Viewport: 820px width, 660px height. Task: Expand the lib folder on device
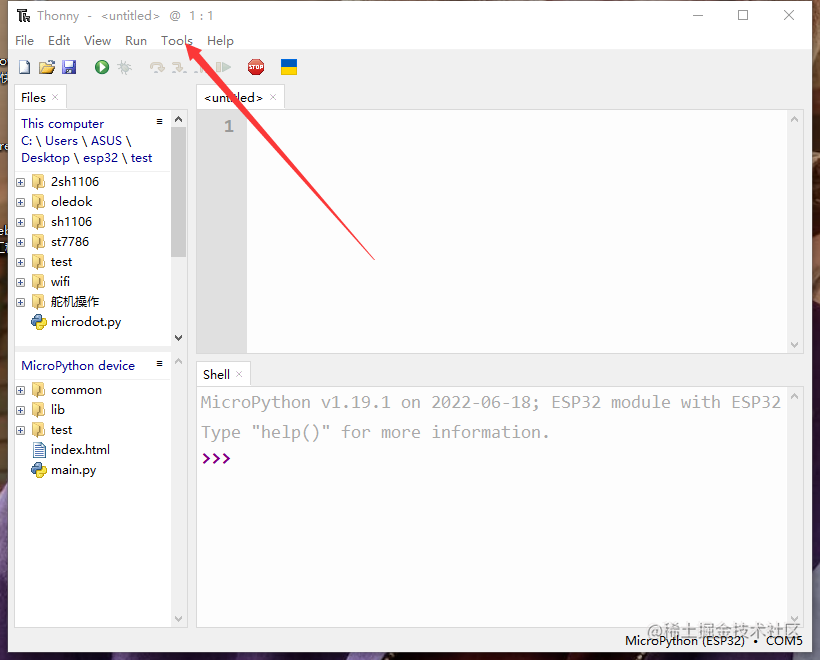click(x=21, y=410)
